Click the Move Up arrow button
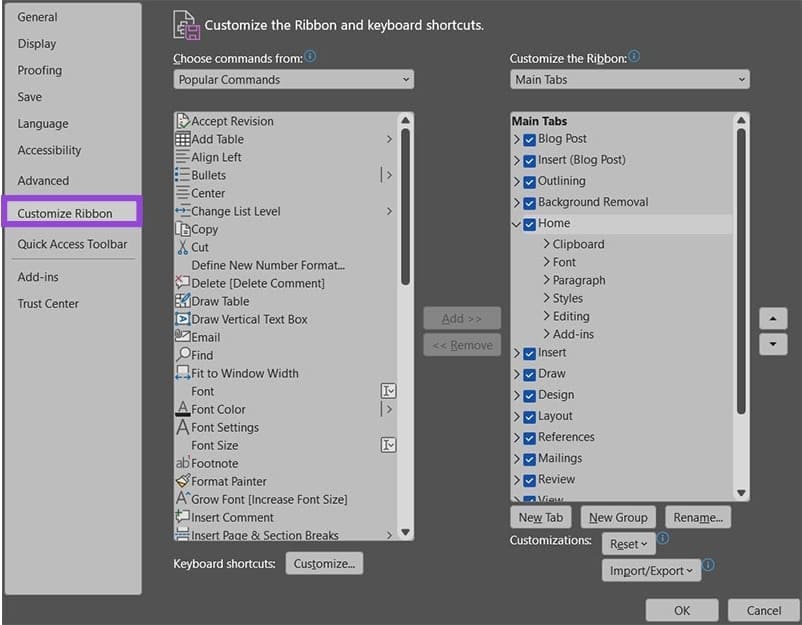The image size is (802, 625). [773, 319]
